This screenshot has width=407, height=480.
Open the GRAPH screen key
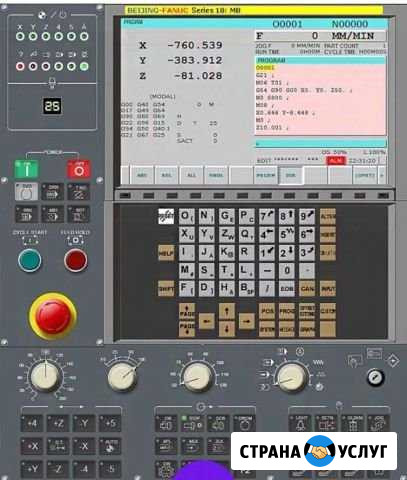click(307, 329)
